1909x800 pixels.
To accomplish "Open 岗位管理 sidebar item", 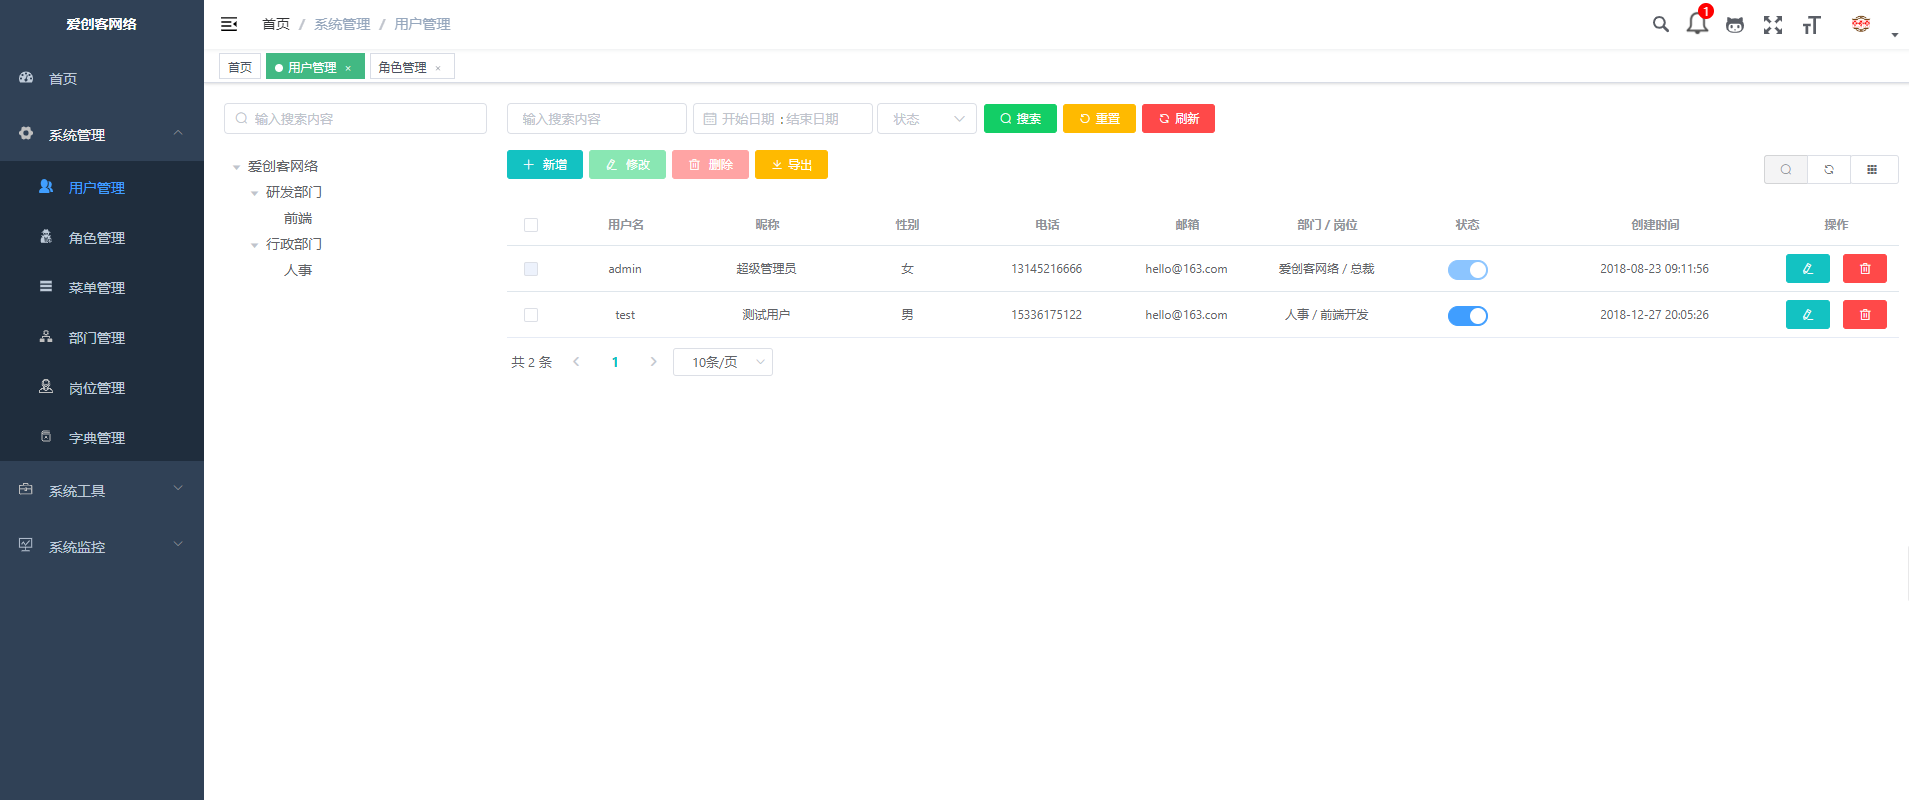I will pyautogui.click(x=102, y=387).
